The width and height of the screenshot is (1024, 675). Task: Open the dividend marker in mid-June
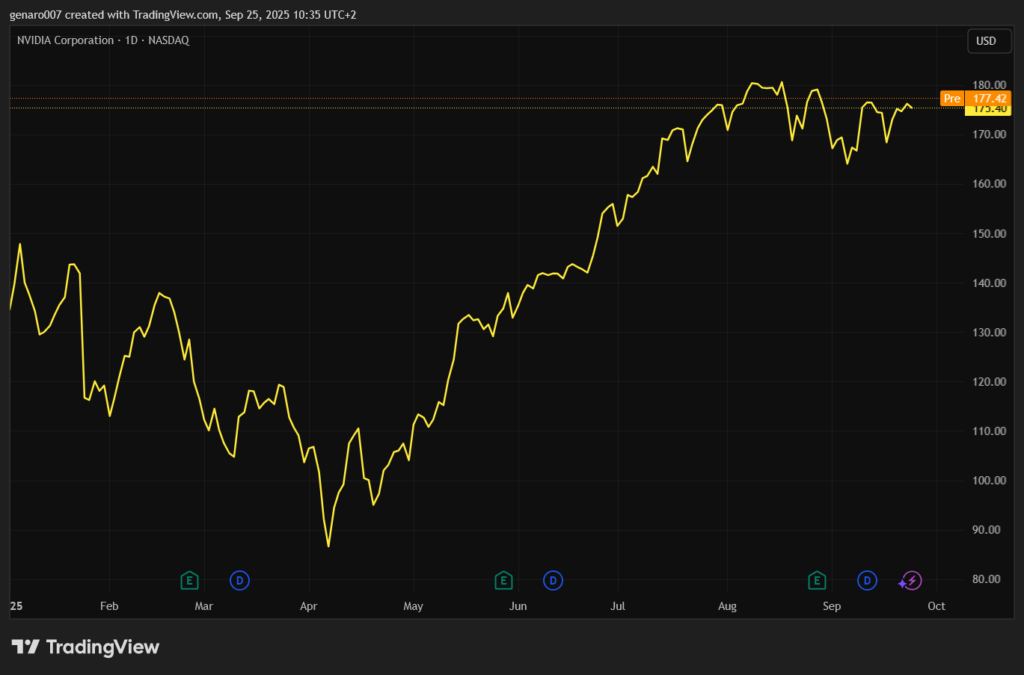(x=552, y=580)
